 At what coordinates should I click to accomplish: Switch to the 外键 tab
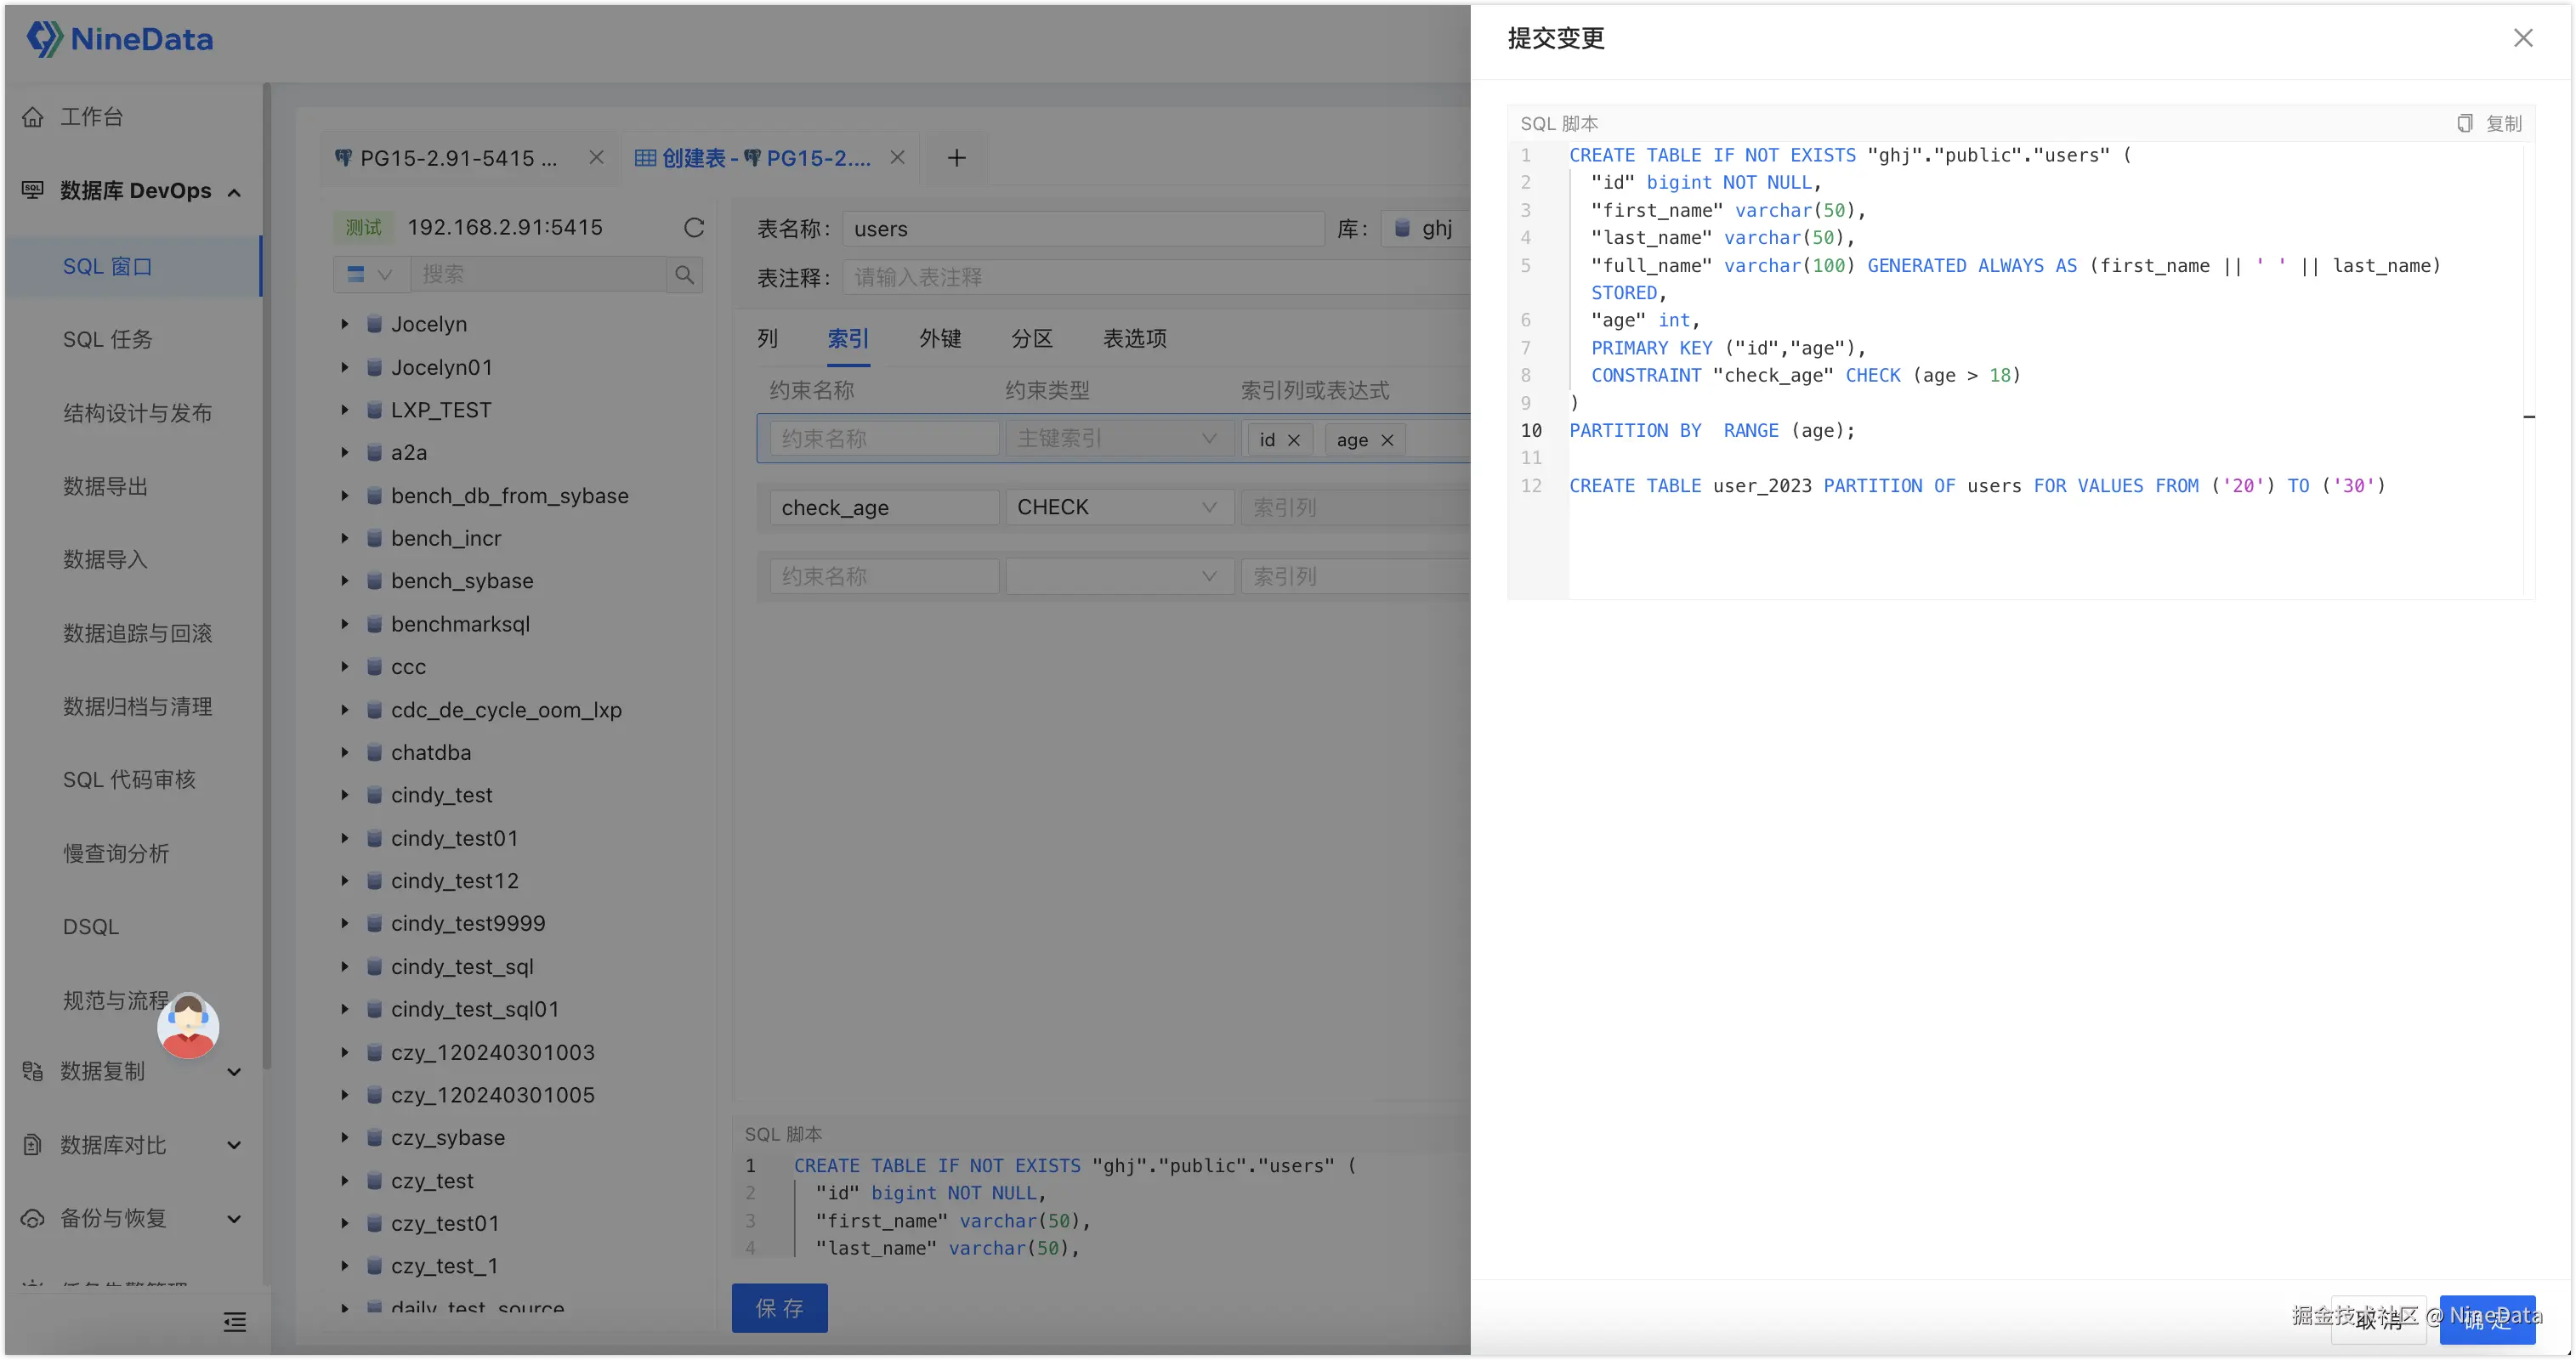[940, 338]
